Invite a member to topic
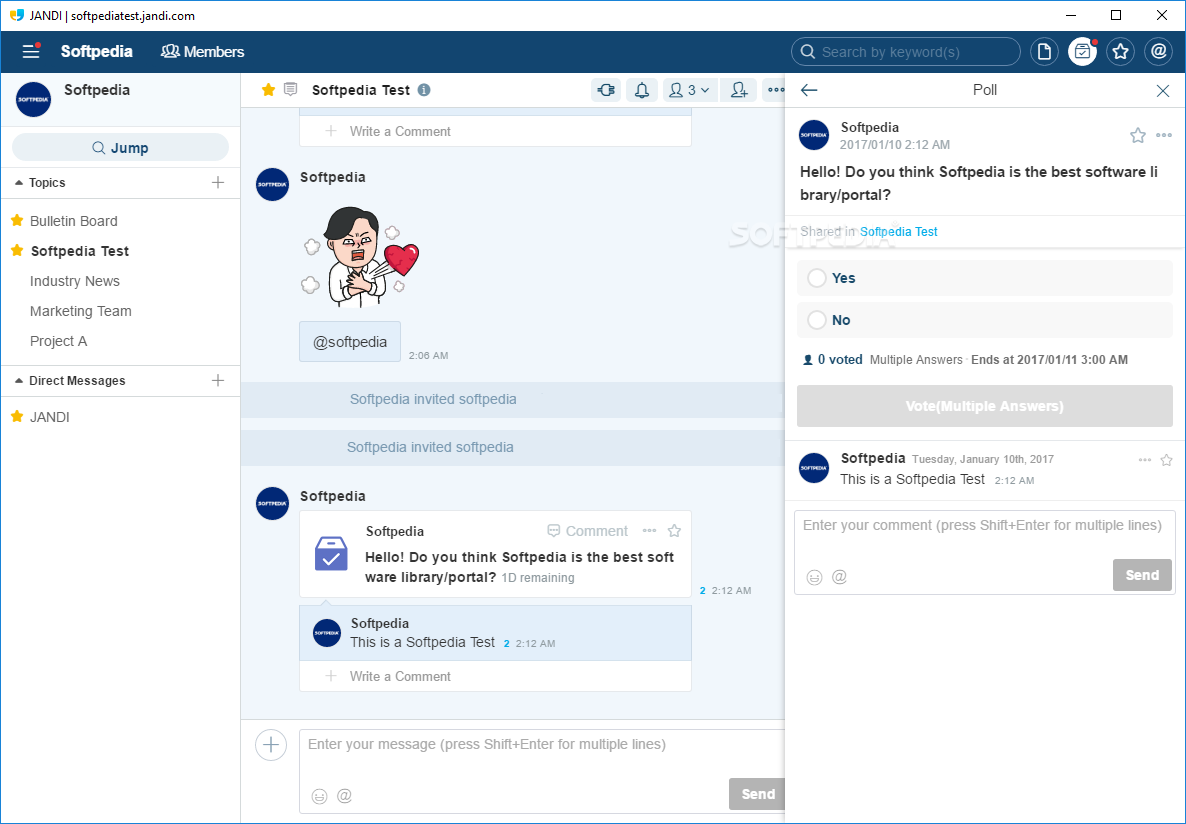This screenshot has width=1186, height=824. 738,90
